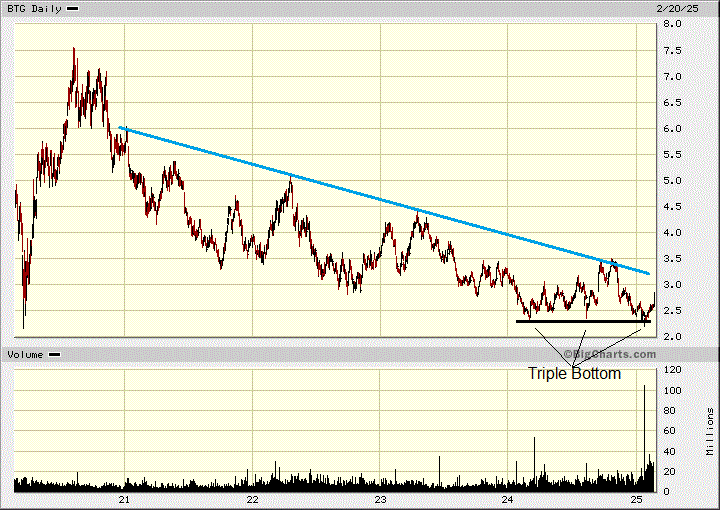This screenshot has height=510, width=720.
Task: Click the year '23' on the time axis
Action: [x=380, y=500]
